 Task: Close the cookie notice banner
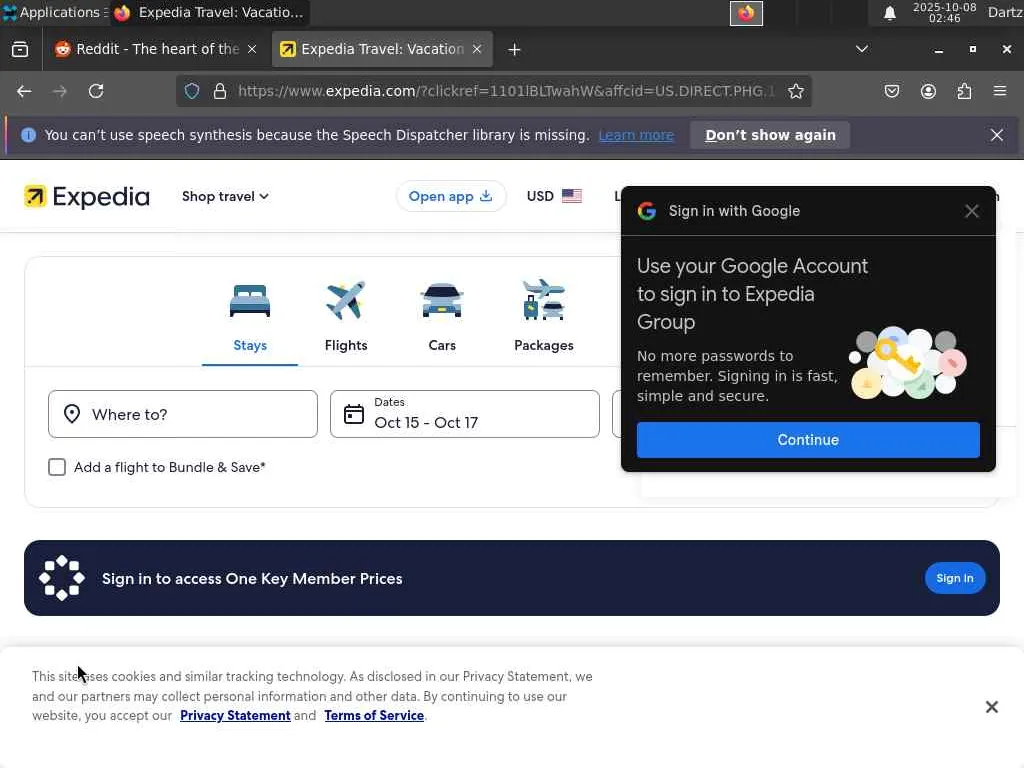pyautogui.click(x=991, y=707)
